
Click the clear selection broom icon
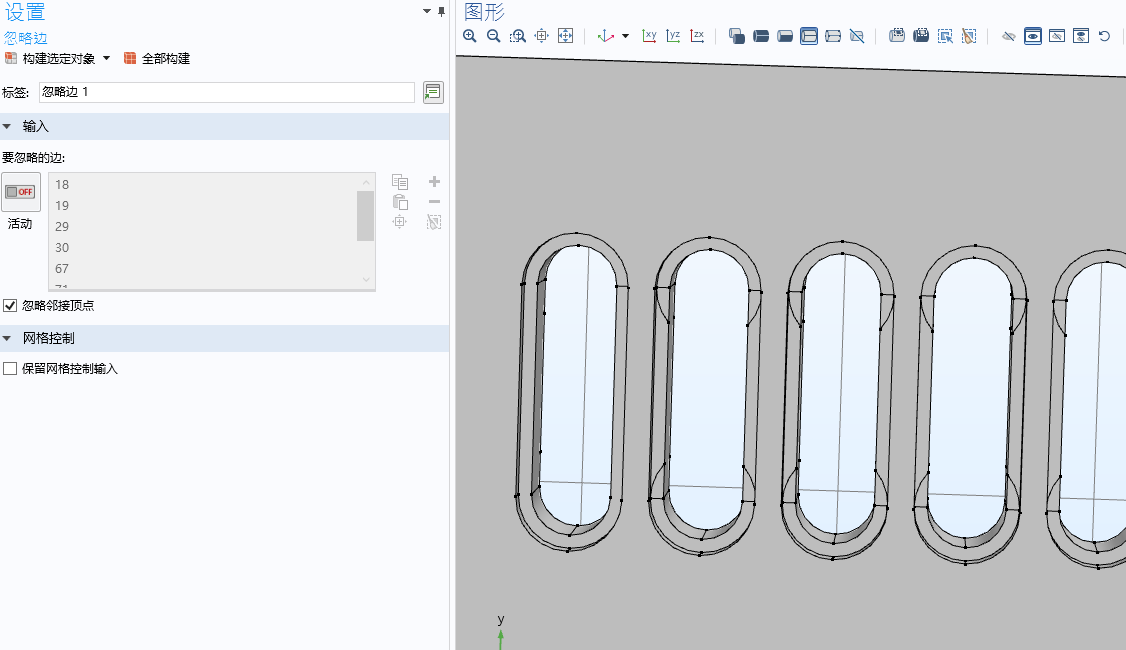[x=969, y=36]
